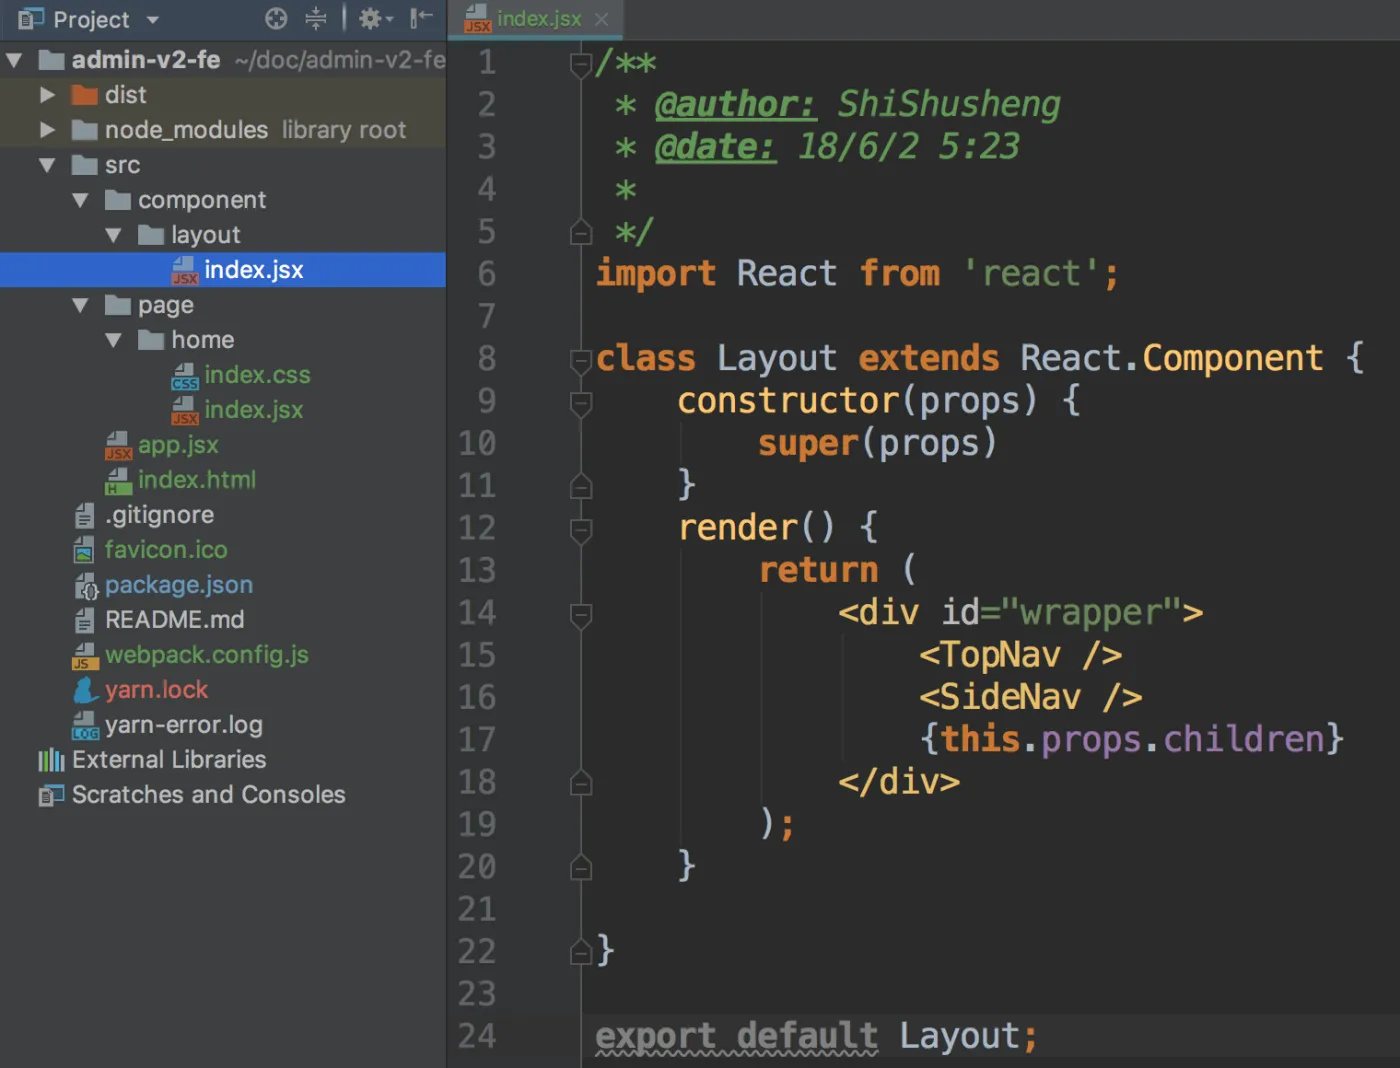Viewport: 1400px width, 1068px height.
Task: Click 'this.props.children' on line 17
Action: point(1132,739)
